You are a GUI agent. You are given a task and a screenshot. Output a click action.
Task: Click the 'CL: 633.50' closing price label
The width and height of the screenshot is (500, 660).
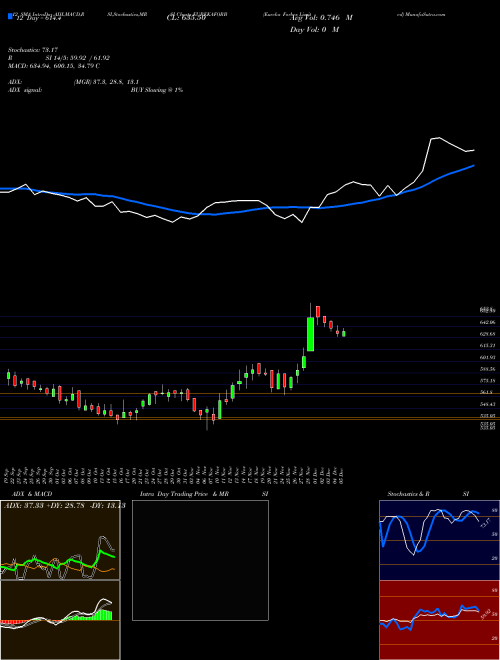(x=186, y=18)
